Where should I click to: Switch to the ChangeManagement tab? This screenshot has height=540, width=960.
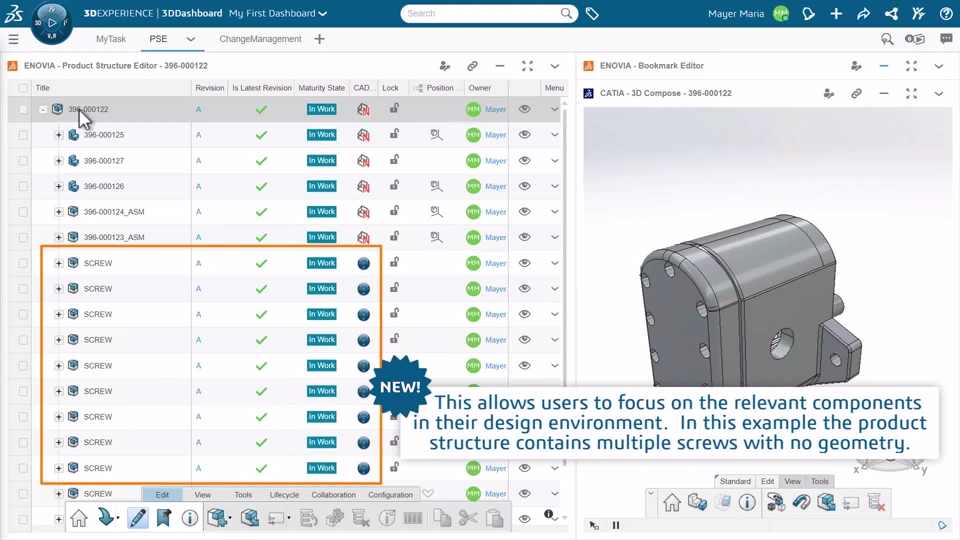click(260, 39)
